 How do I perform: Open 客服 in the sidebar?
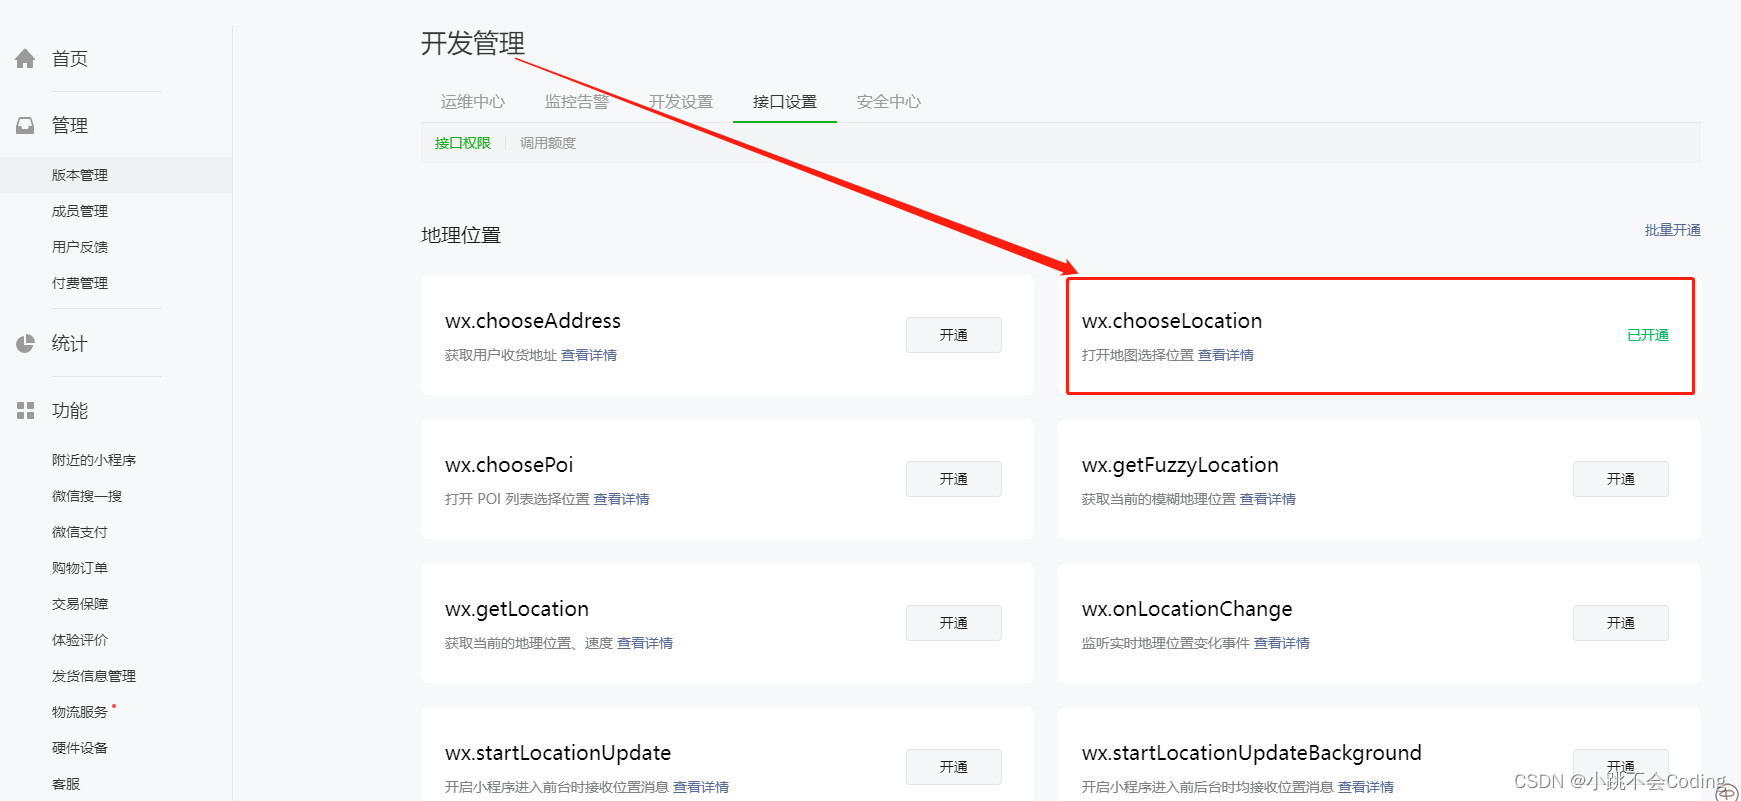click(66, 784)
